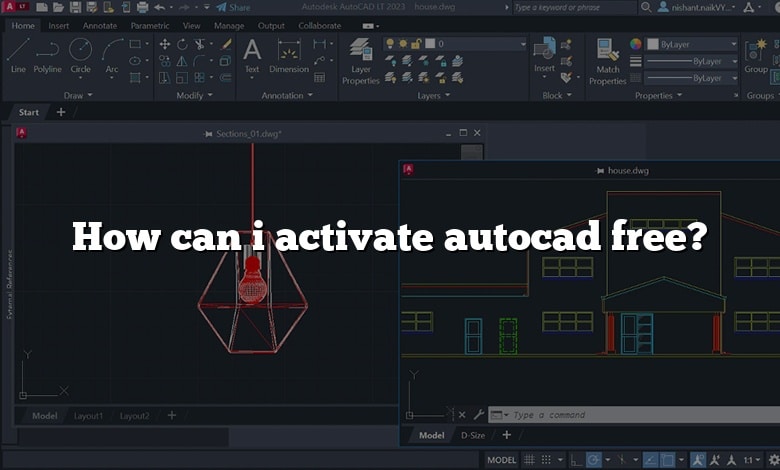Open the object color wheel
780x470 pixels.
635,44
